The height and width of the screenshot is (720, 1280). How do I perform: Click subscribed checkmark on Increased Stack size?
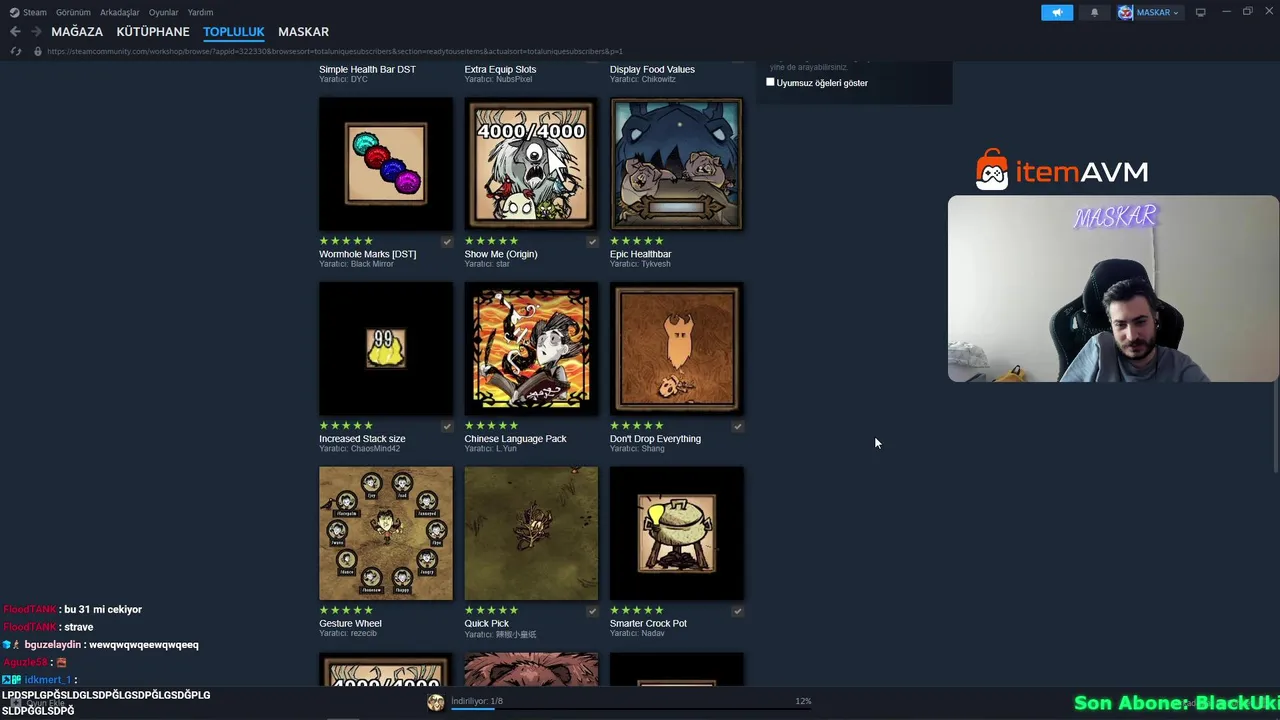coord(447,426)
